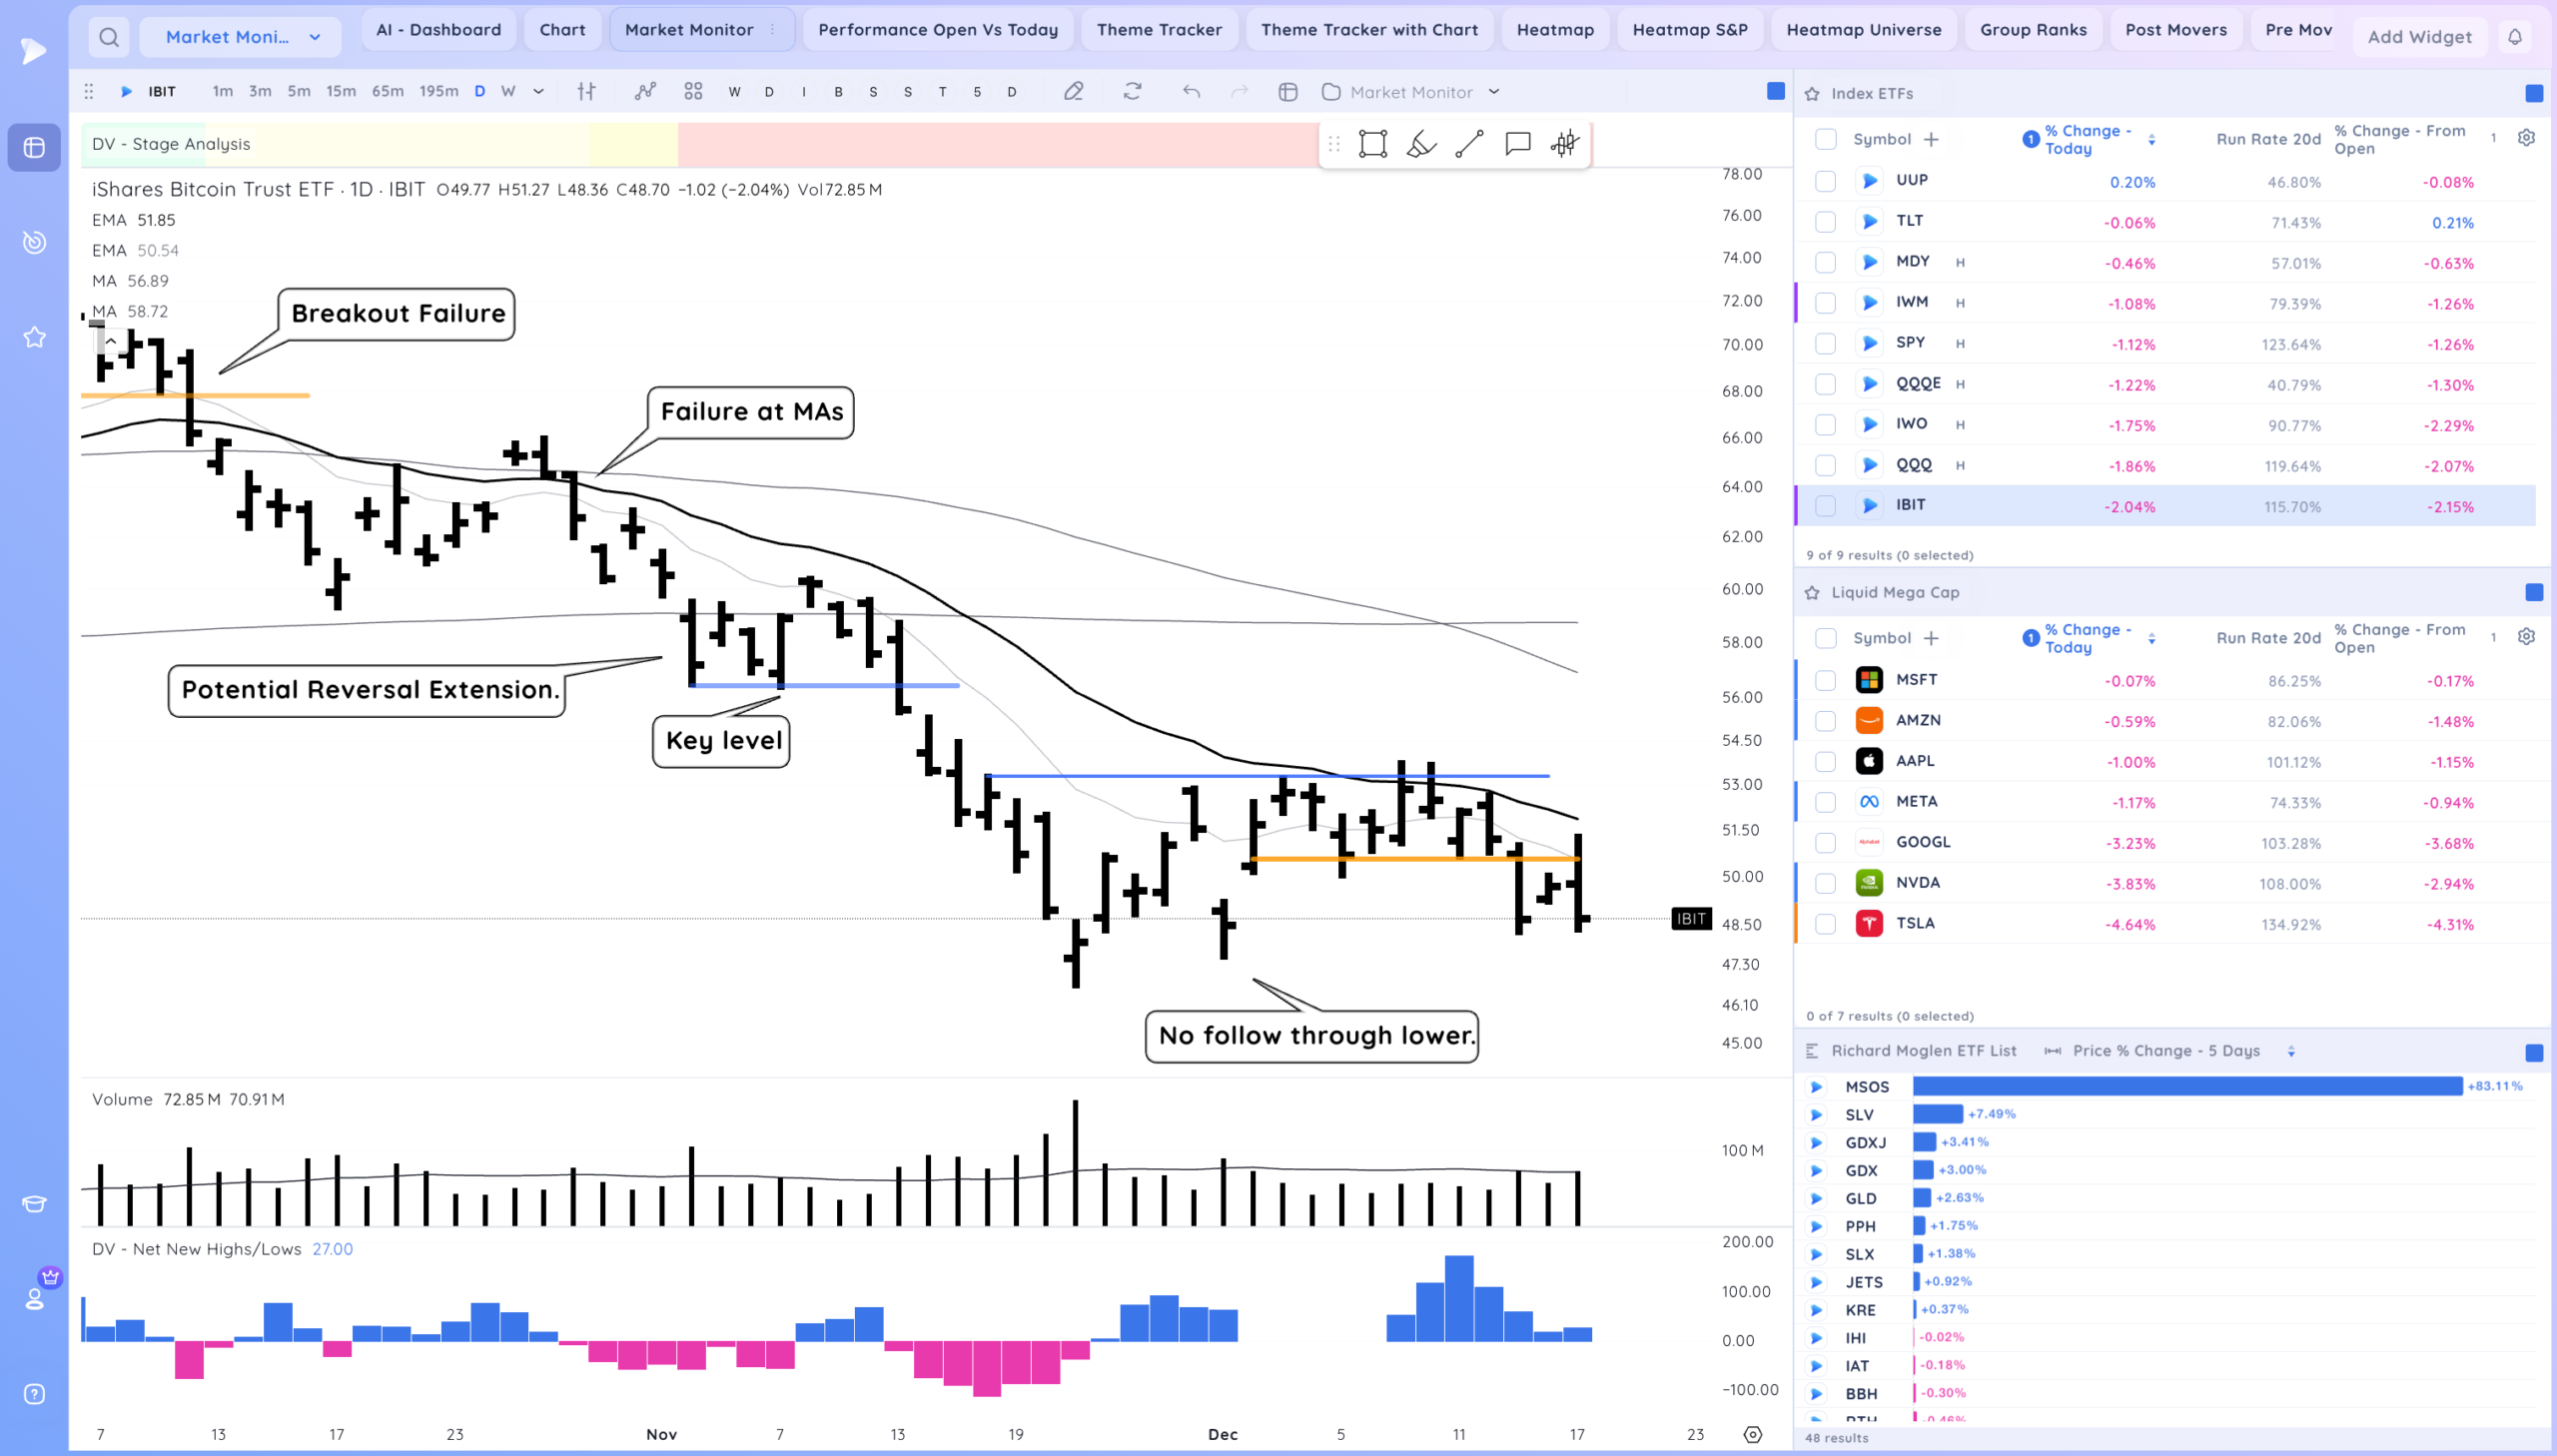Click the Add Widget button
Image resolution: width=2557 pixels, height=1456 pixels.
tap(2418, 37)
